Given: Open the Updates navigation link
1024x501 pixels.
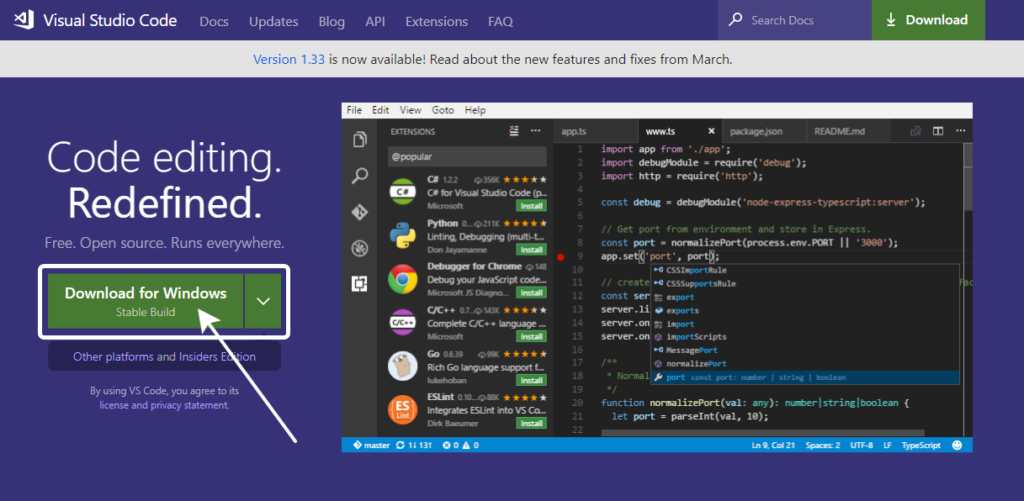Looking at the screenshot, I should pyautogui.click(x=274, y=22).
